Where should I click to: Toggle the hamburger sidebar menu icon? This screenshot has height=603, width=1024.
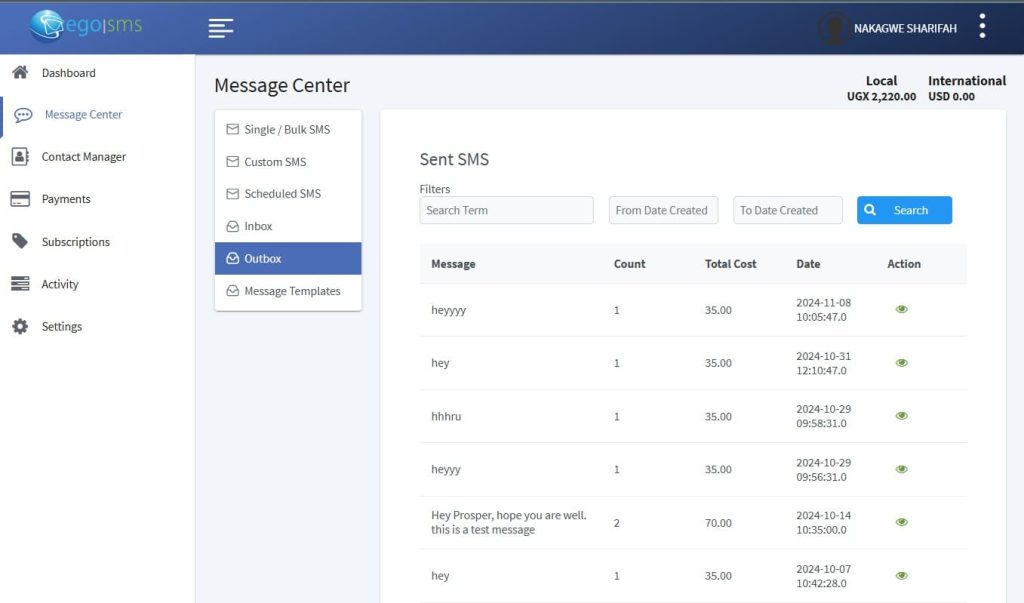(221, 28)
